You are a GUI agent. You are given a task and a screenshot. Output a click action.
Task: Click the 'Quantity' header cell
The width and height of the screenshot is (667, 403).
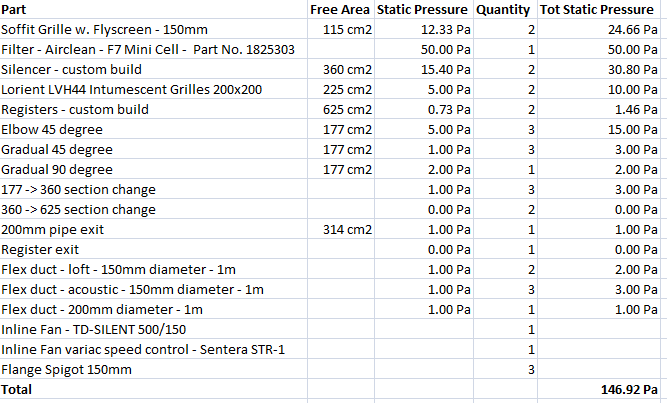pyautogui.click(x=503, y=9)
